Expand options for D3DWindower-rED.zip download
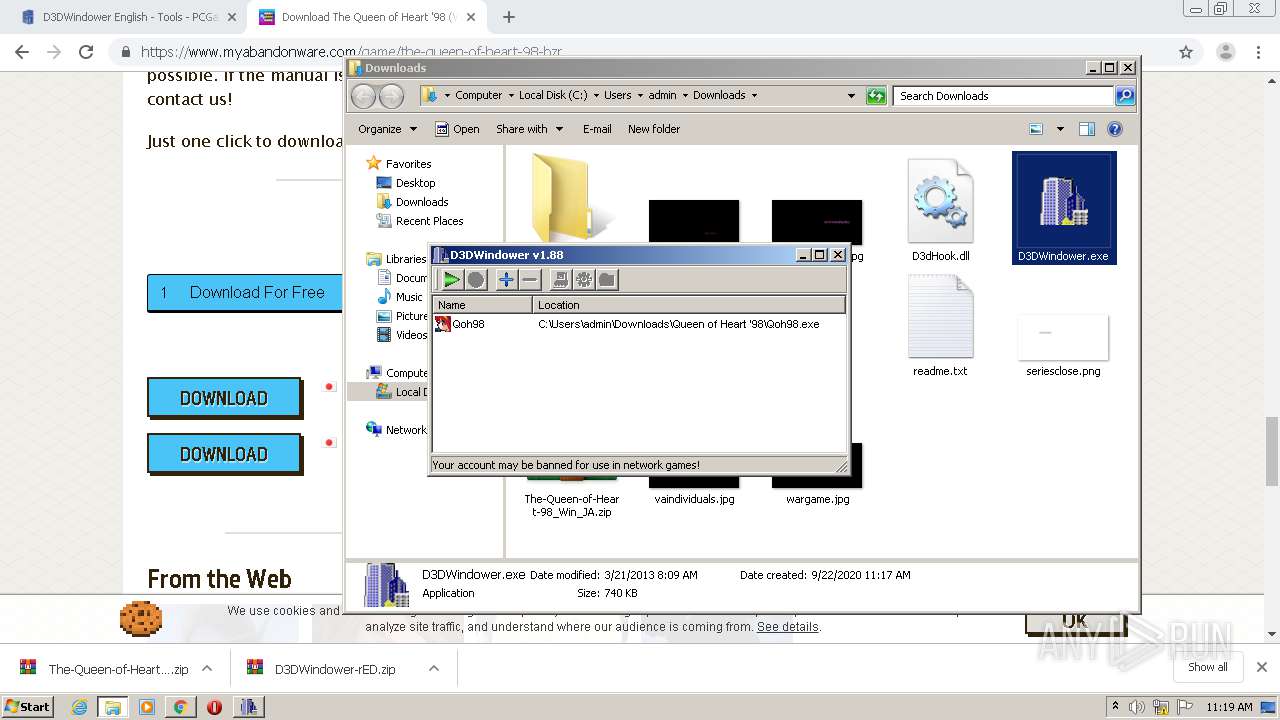The height and width of the screenshot is (720, 1280). pyautogui.click(x=433, y=668)
